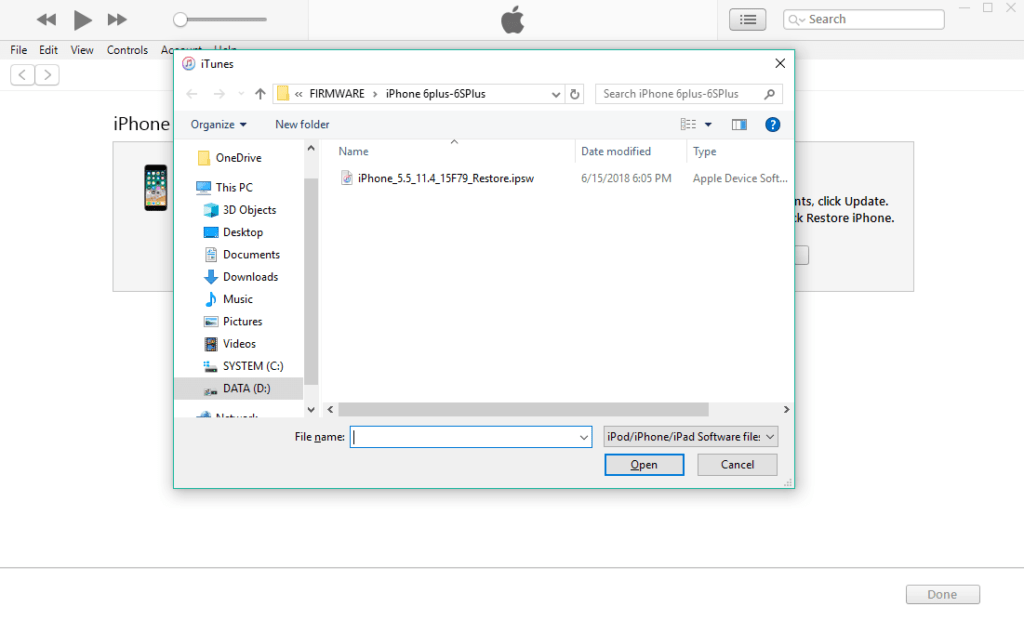Expand the File name dropdown arrow
Screen dimensions: 1024x620
pos(584,437)
